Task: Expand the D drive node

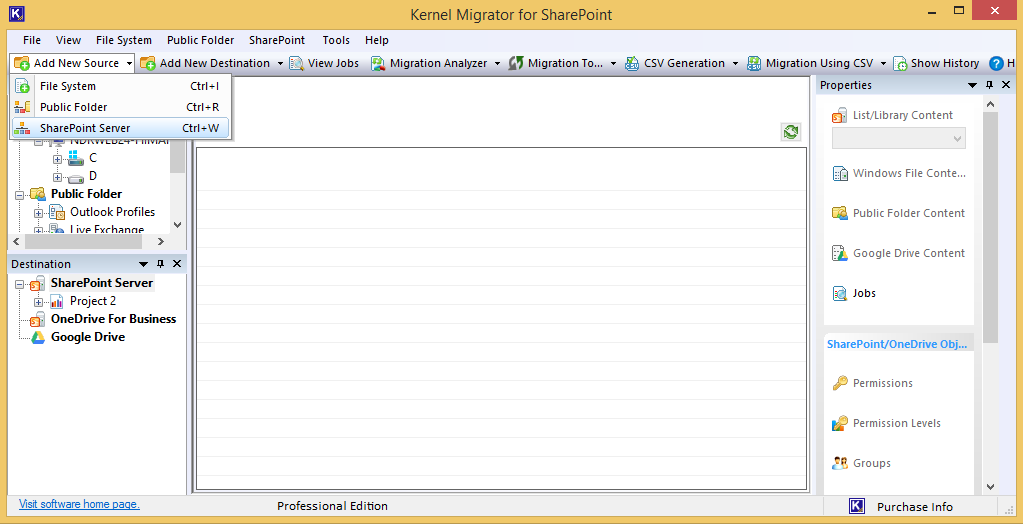Action: [57, 177]
